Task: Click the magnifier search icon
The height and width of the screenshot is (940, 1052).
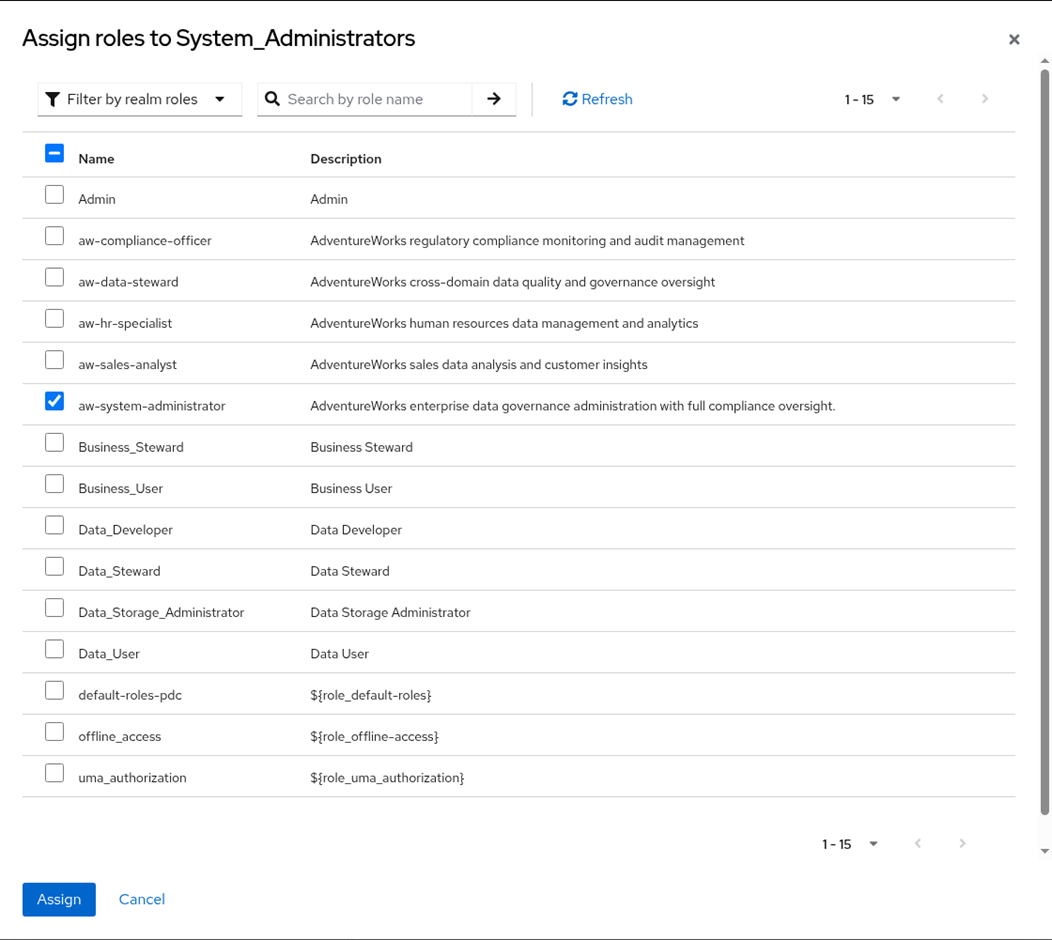Action: (x=272, y=99)
